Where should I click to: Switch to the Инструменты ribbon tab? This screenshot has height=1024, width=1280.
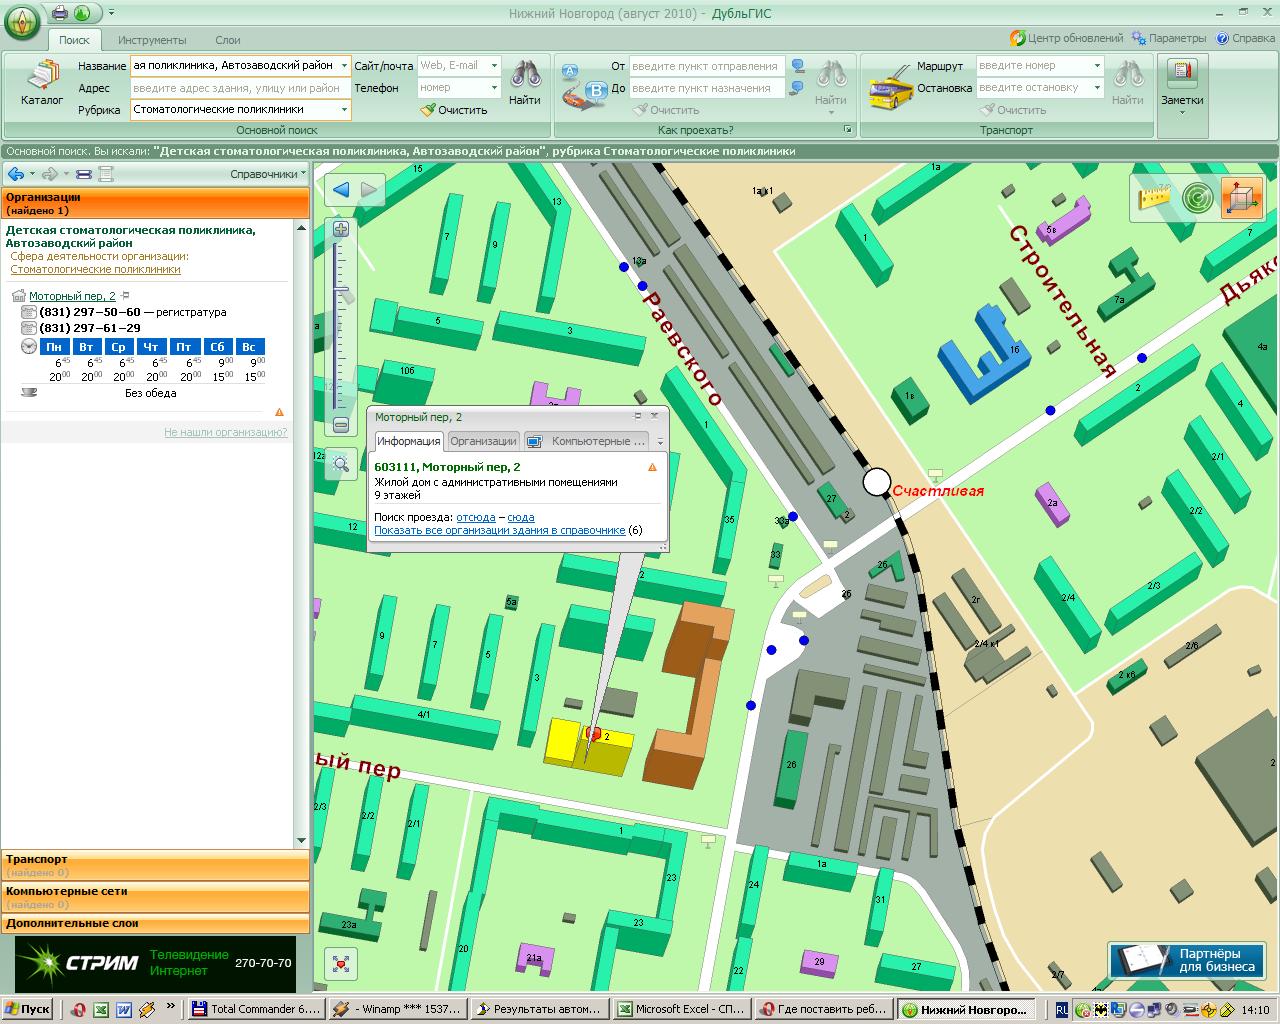[x=152, y=40]
